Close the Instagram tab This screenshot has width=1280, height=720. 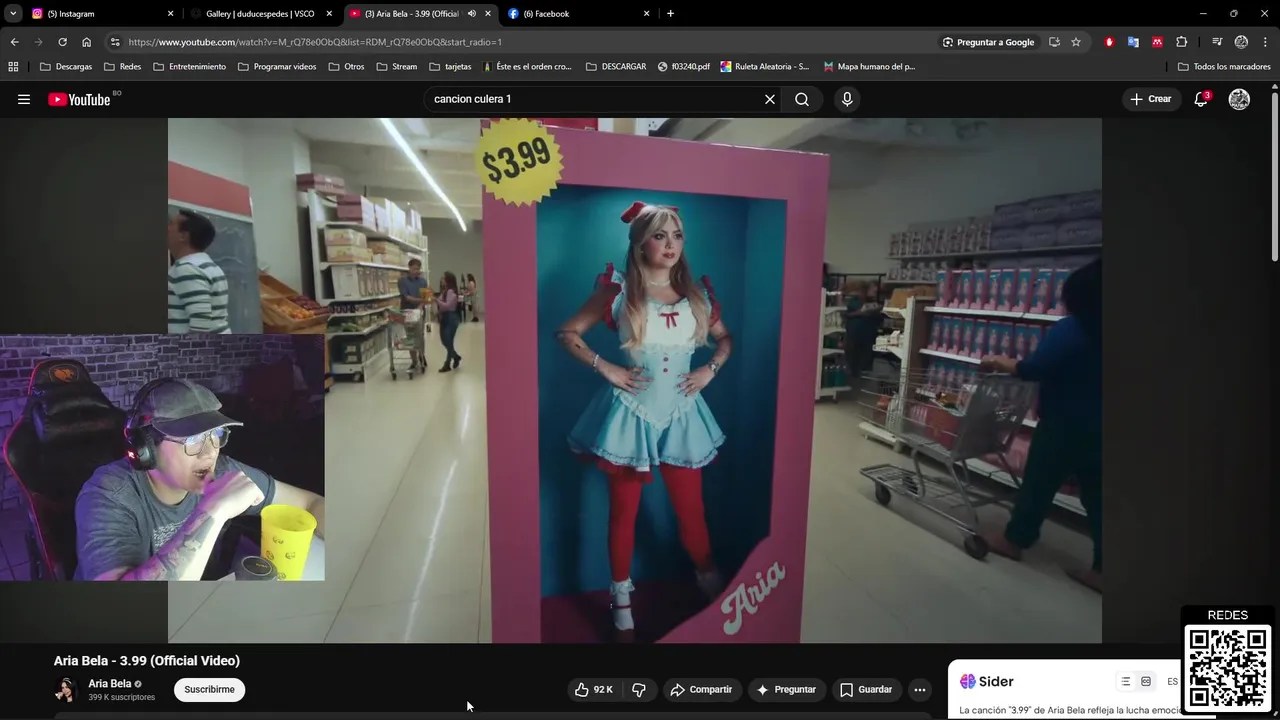coord(170,14)
